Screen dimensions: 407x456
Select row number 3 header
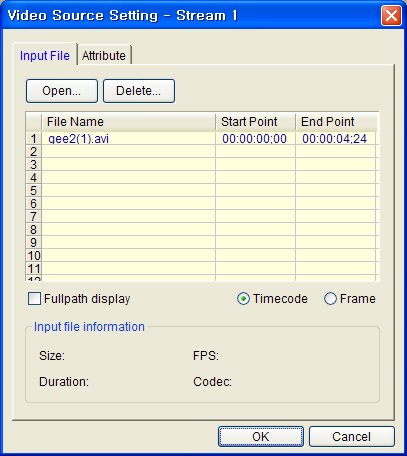[x=34, y=164]
